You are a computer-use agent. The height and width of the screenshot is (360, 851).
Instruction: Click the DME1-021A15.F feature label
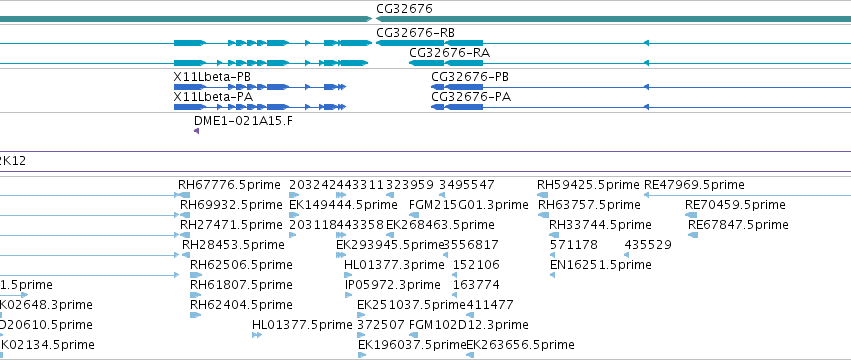click(243, 121)
